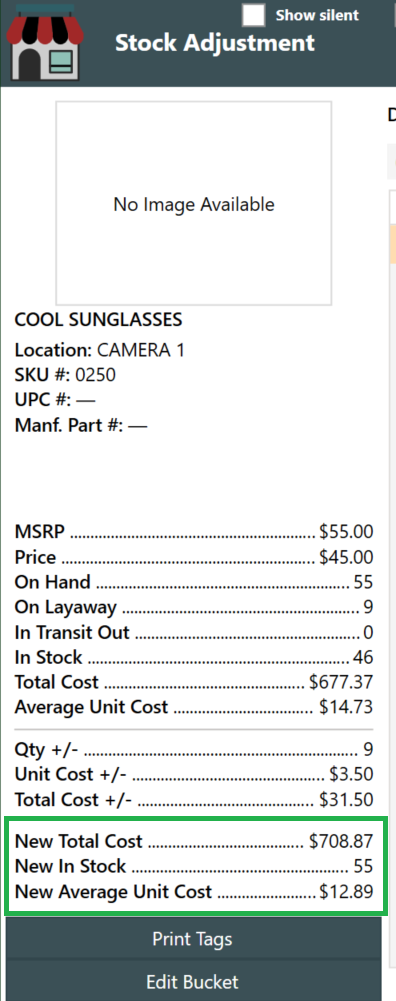The width and height of the screenshot is (396, 1001).
Task: Click the SKU # 0250 text
Action: point(65,375)
